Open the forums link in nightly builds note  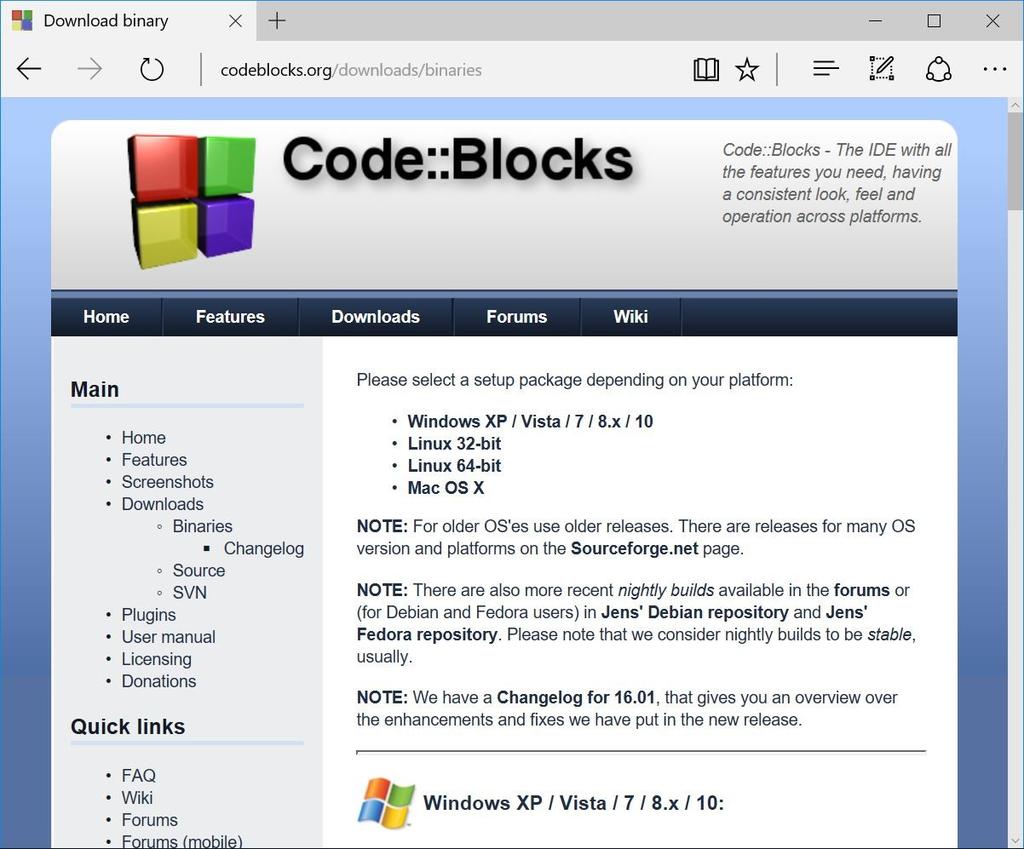pos(861,590)
